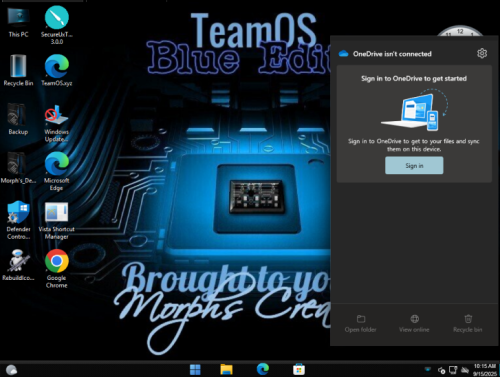The width and height of the screenshot is (500, 377).
Task: Click the taskbar clock and date
Action: 485,370
